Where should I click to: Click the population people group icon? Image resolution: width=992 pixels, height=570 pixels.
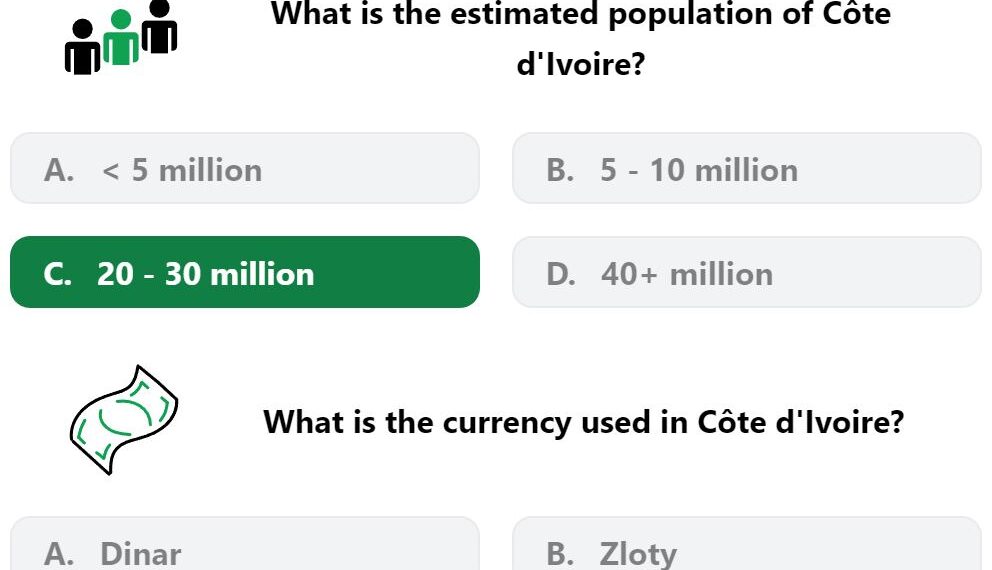[x=121, y=38]
